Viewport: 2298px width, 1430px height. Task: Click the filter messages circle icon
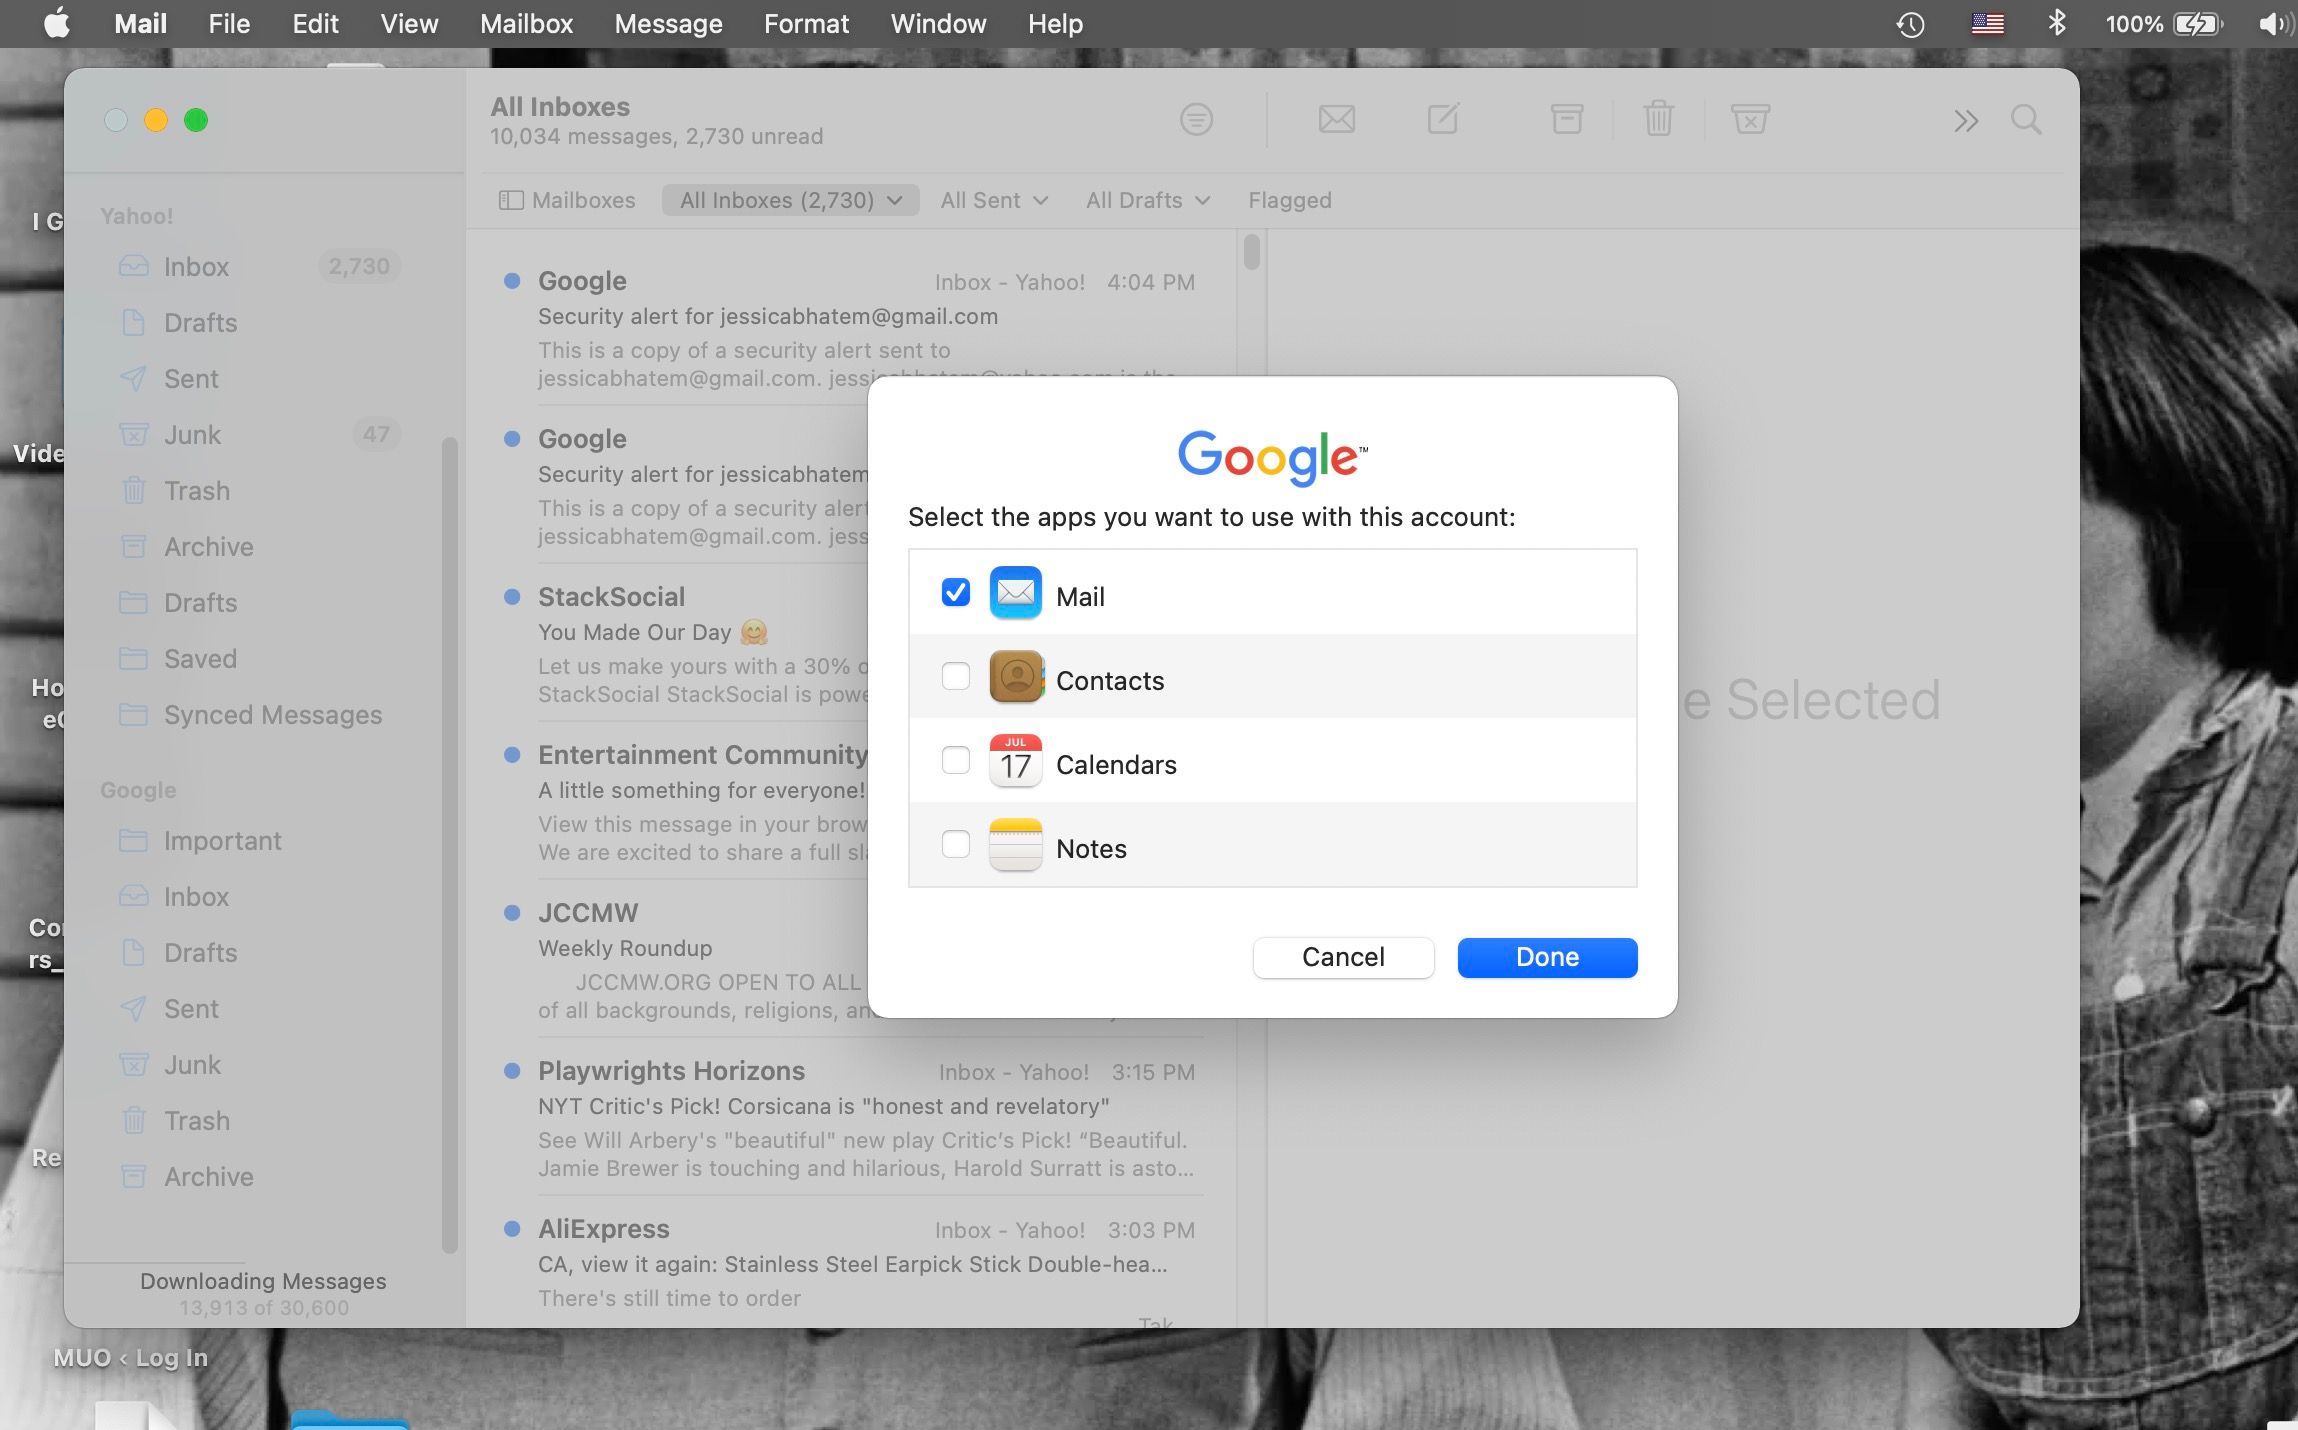click(x=1196, y=120)
